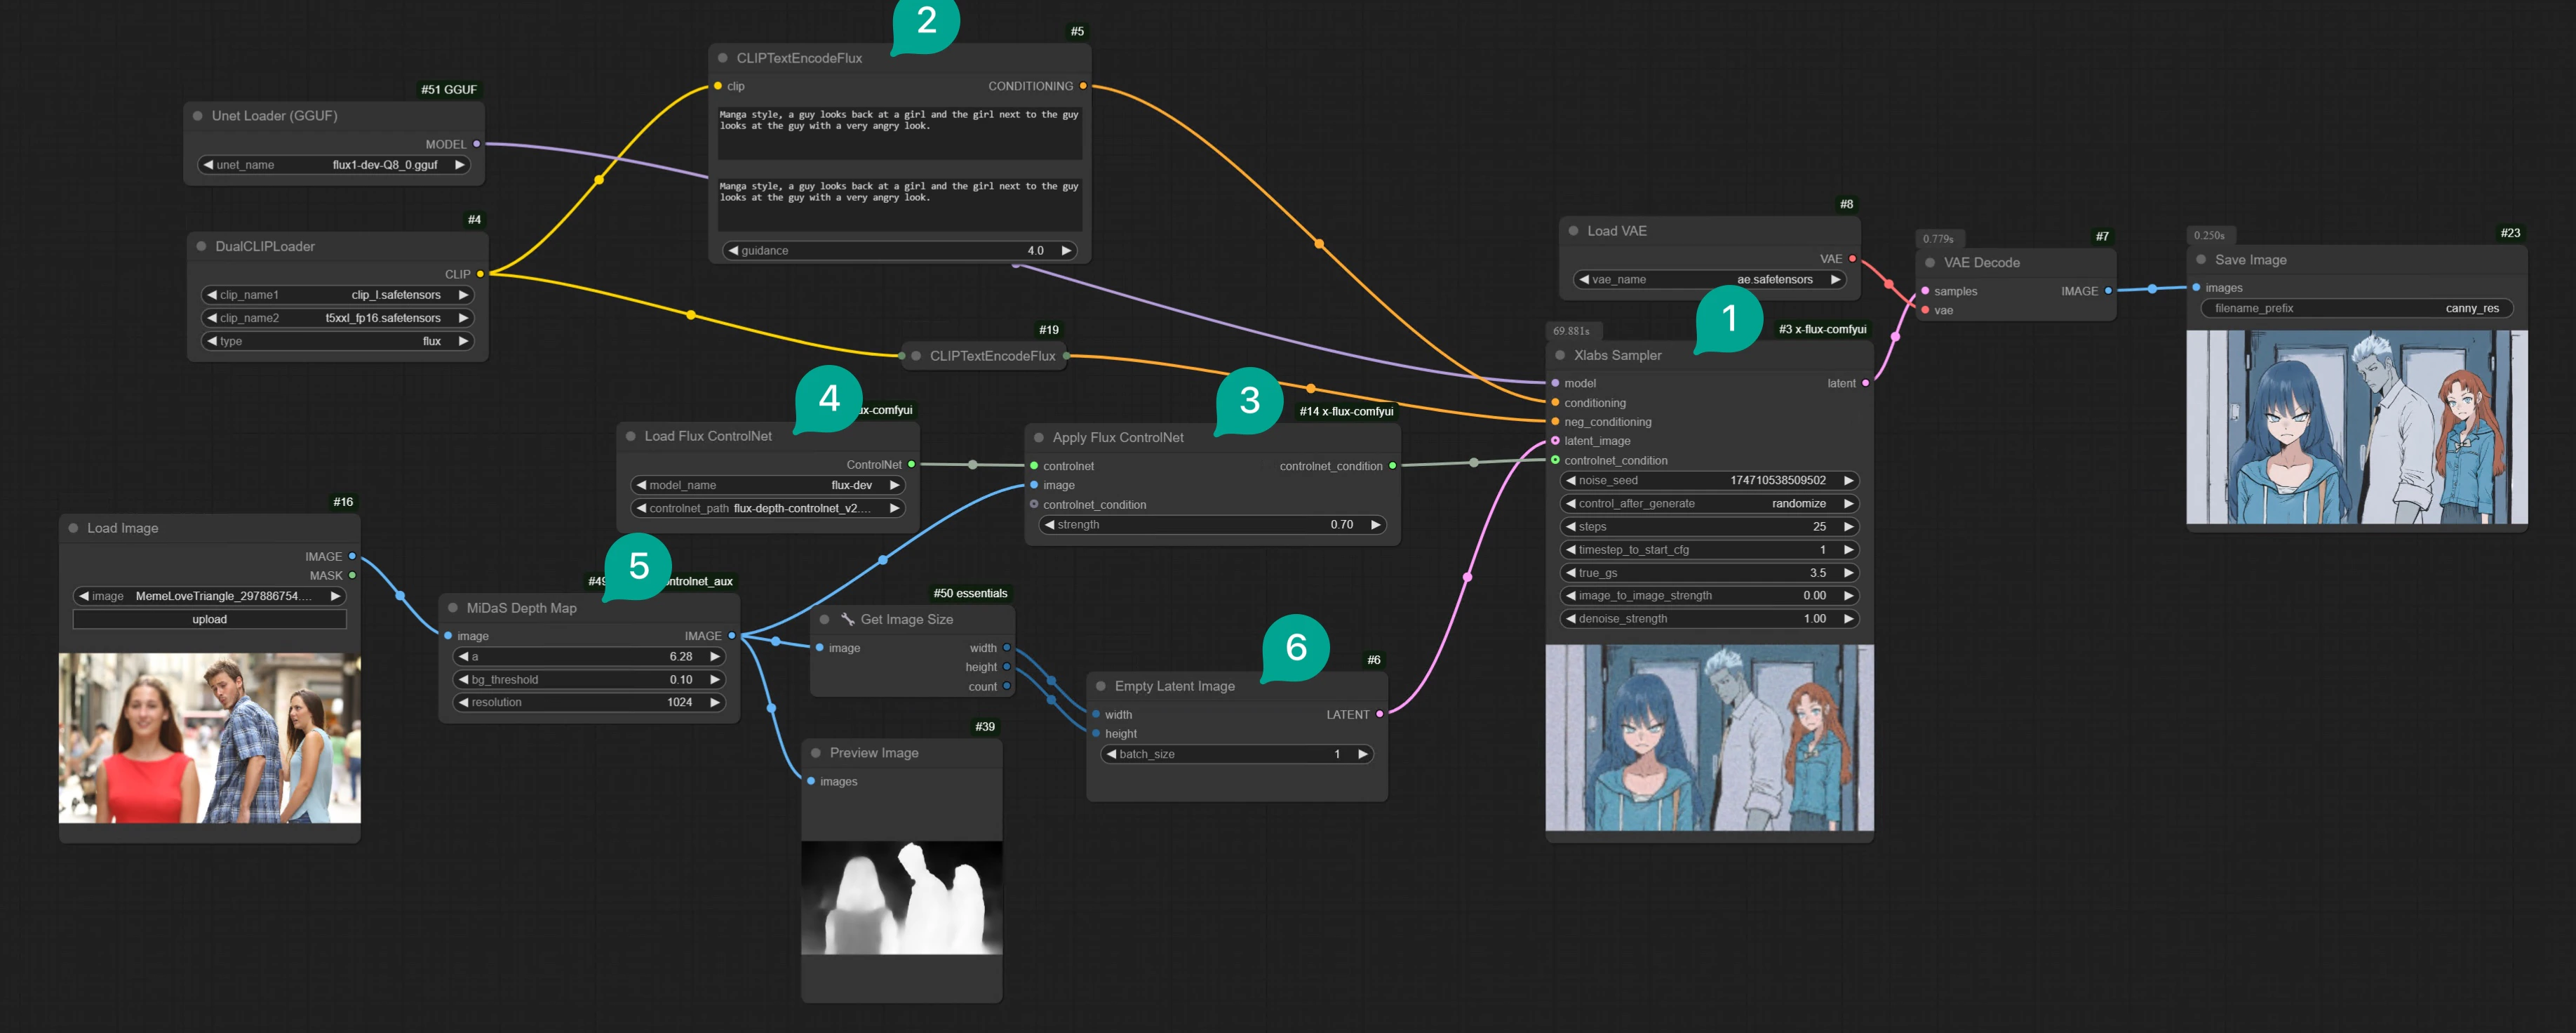Click the CONDITIONING output on CLIPTextEncodeFlux
Screen dimensions: 2576x1033
1083,86
